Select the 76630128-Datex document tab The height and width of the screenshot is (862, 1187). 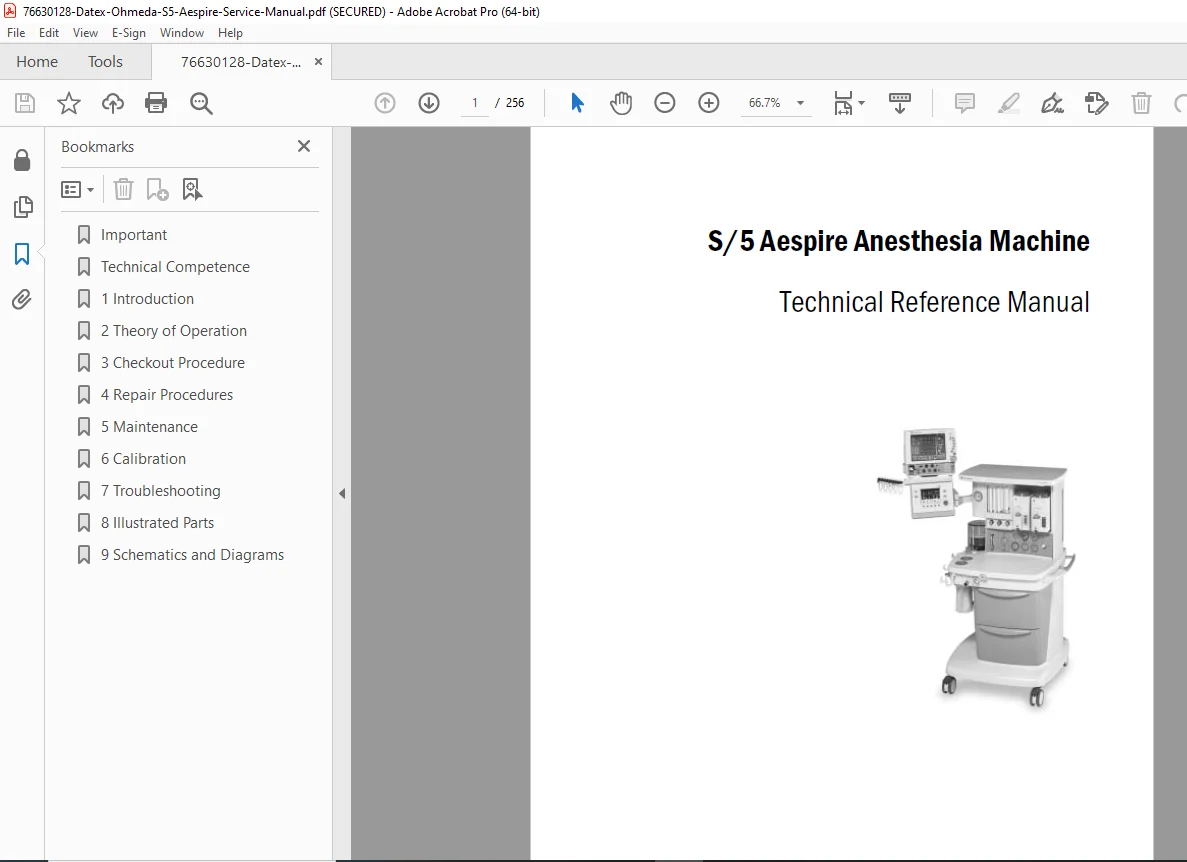pos(241,62)
